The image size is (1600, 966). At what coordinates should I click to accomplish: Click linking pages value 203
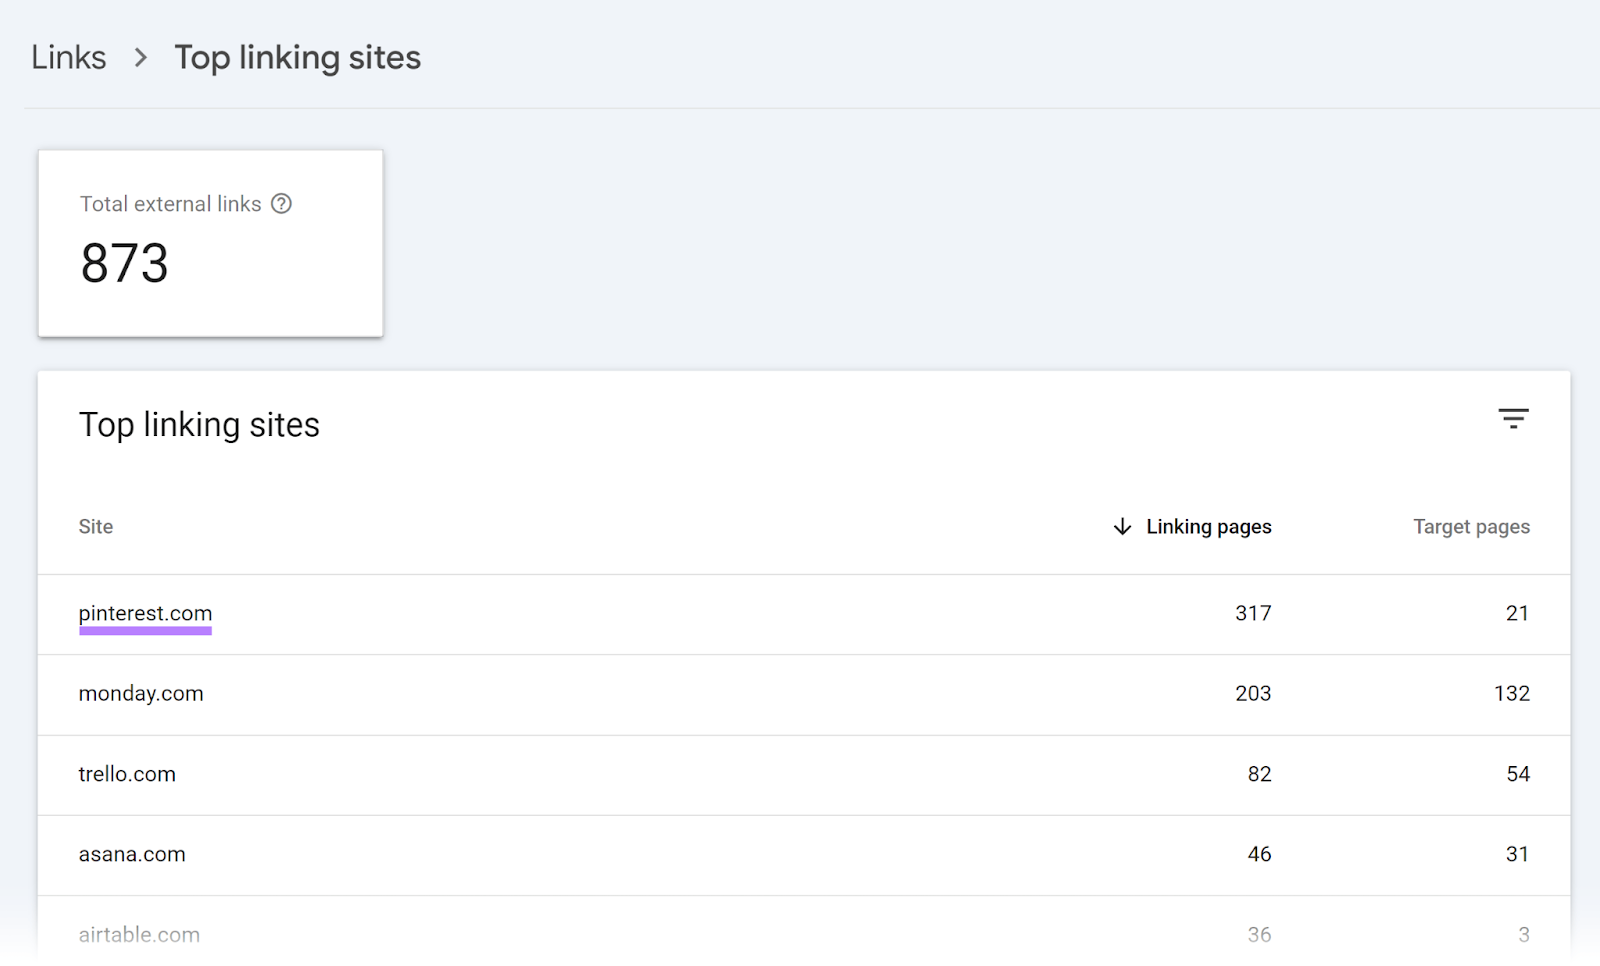(x=1253, y=694)
